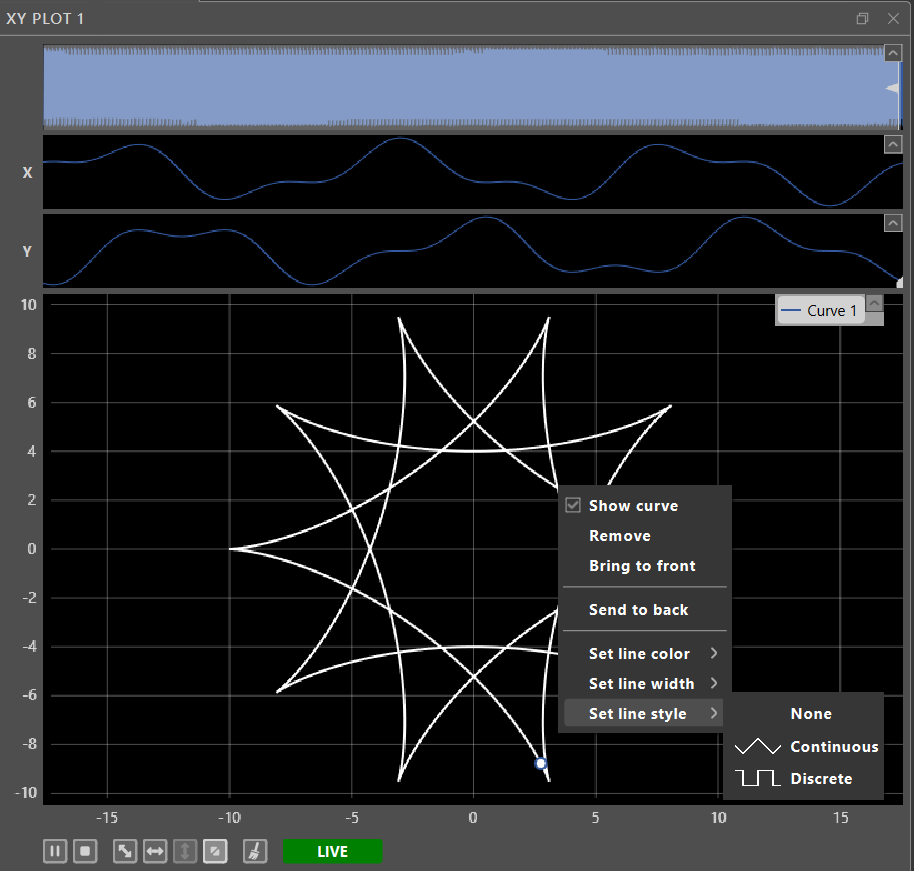Viewport: 914px width, 871px height.
Task: Collapse the overview waveform panel
Action: tap(893, 53)
